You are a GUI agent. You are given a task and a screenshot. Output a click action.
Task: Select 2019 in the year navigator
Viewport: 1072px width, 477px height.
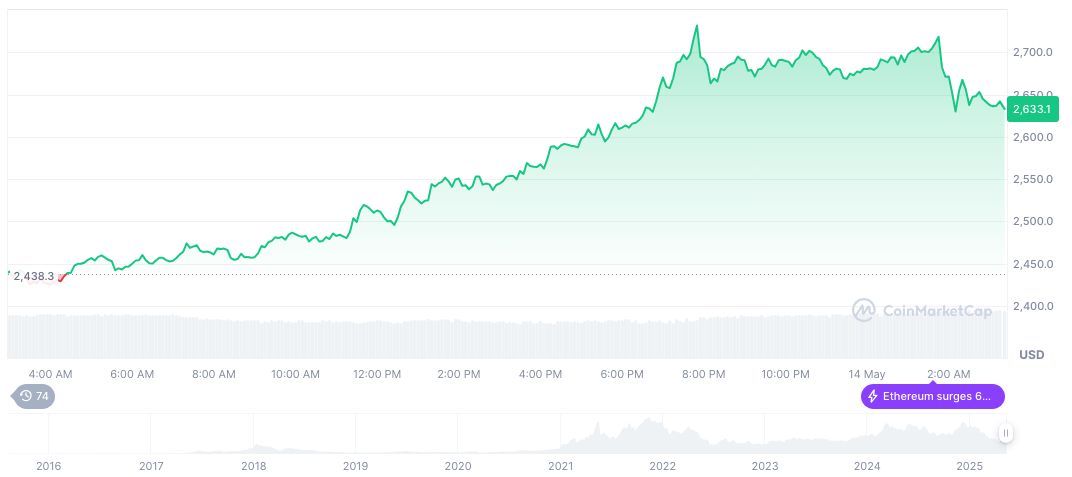355,465
